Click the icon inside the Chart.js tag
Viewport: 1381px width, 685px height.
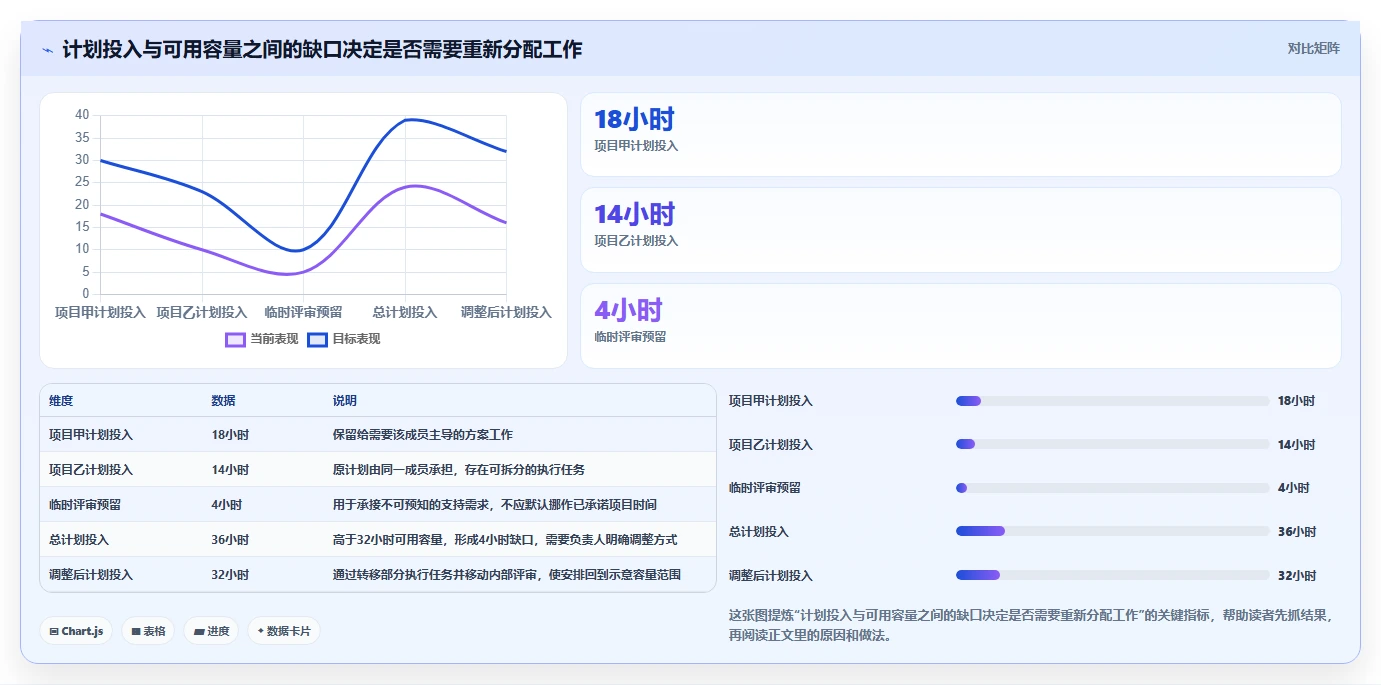(54, 632)
